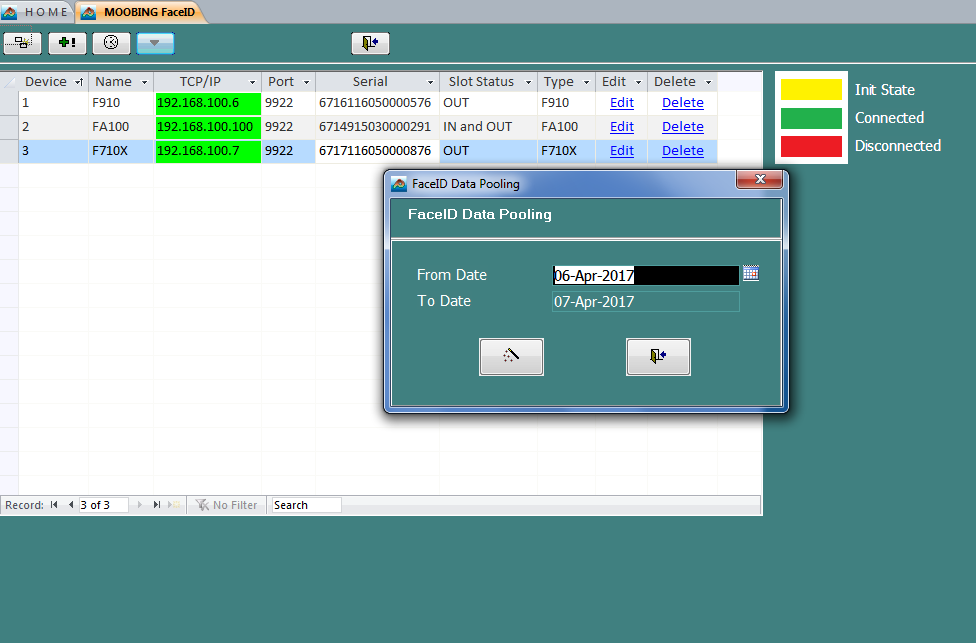
Task: Click the clock icon toolbar button
Action: (111, 43)
